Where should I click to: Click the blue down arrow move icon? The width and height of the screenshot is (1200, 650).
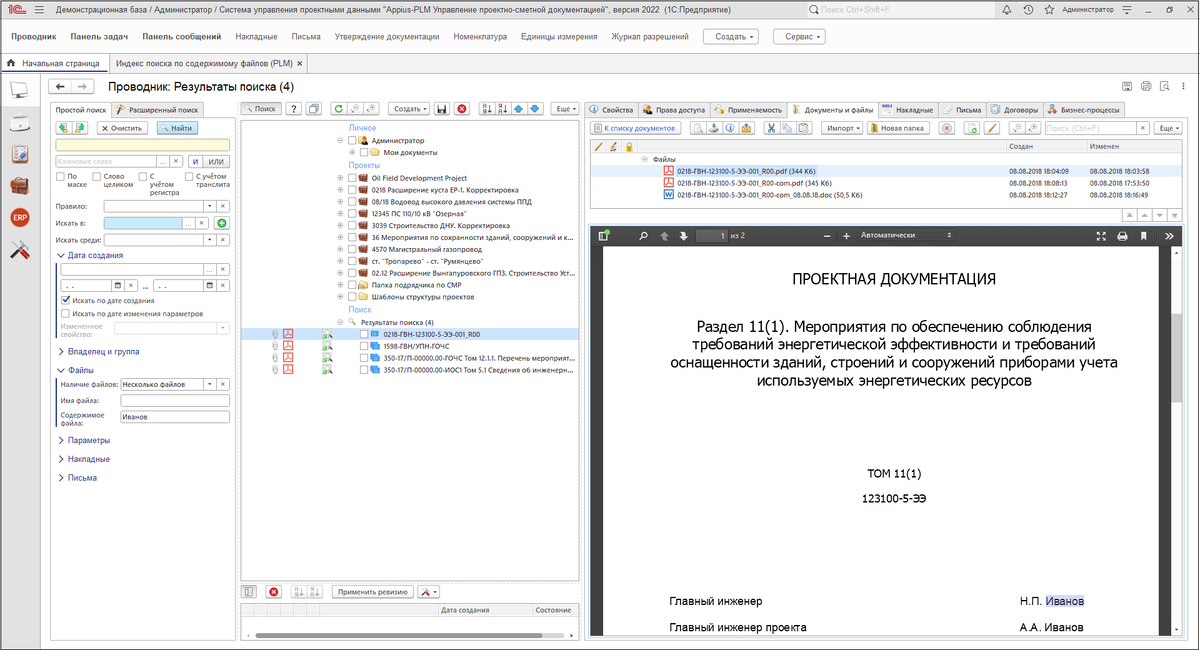tap(535, 108)
